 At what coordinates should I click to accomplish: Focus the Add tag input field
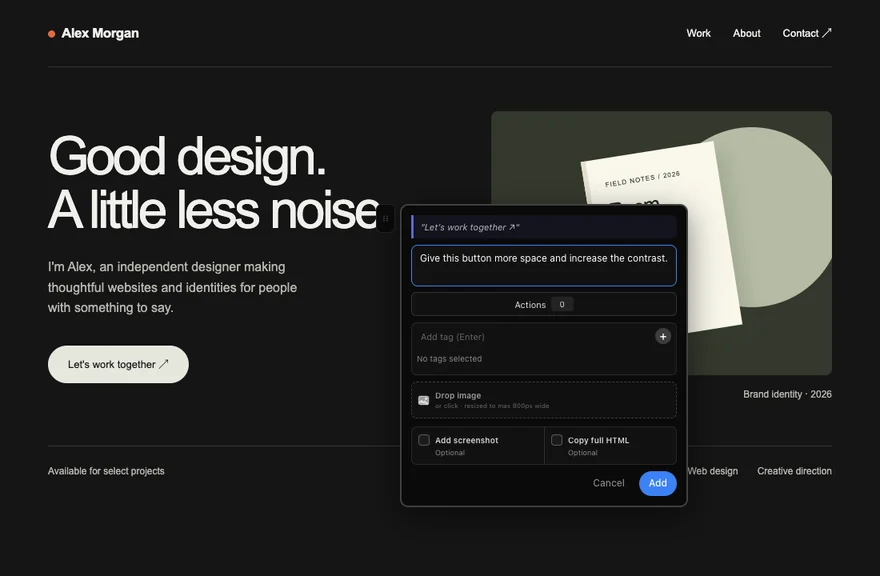point(533,337)
